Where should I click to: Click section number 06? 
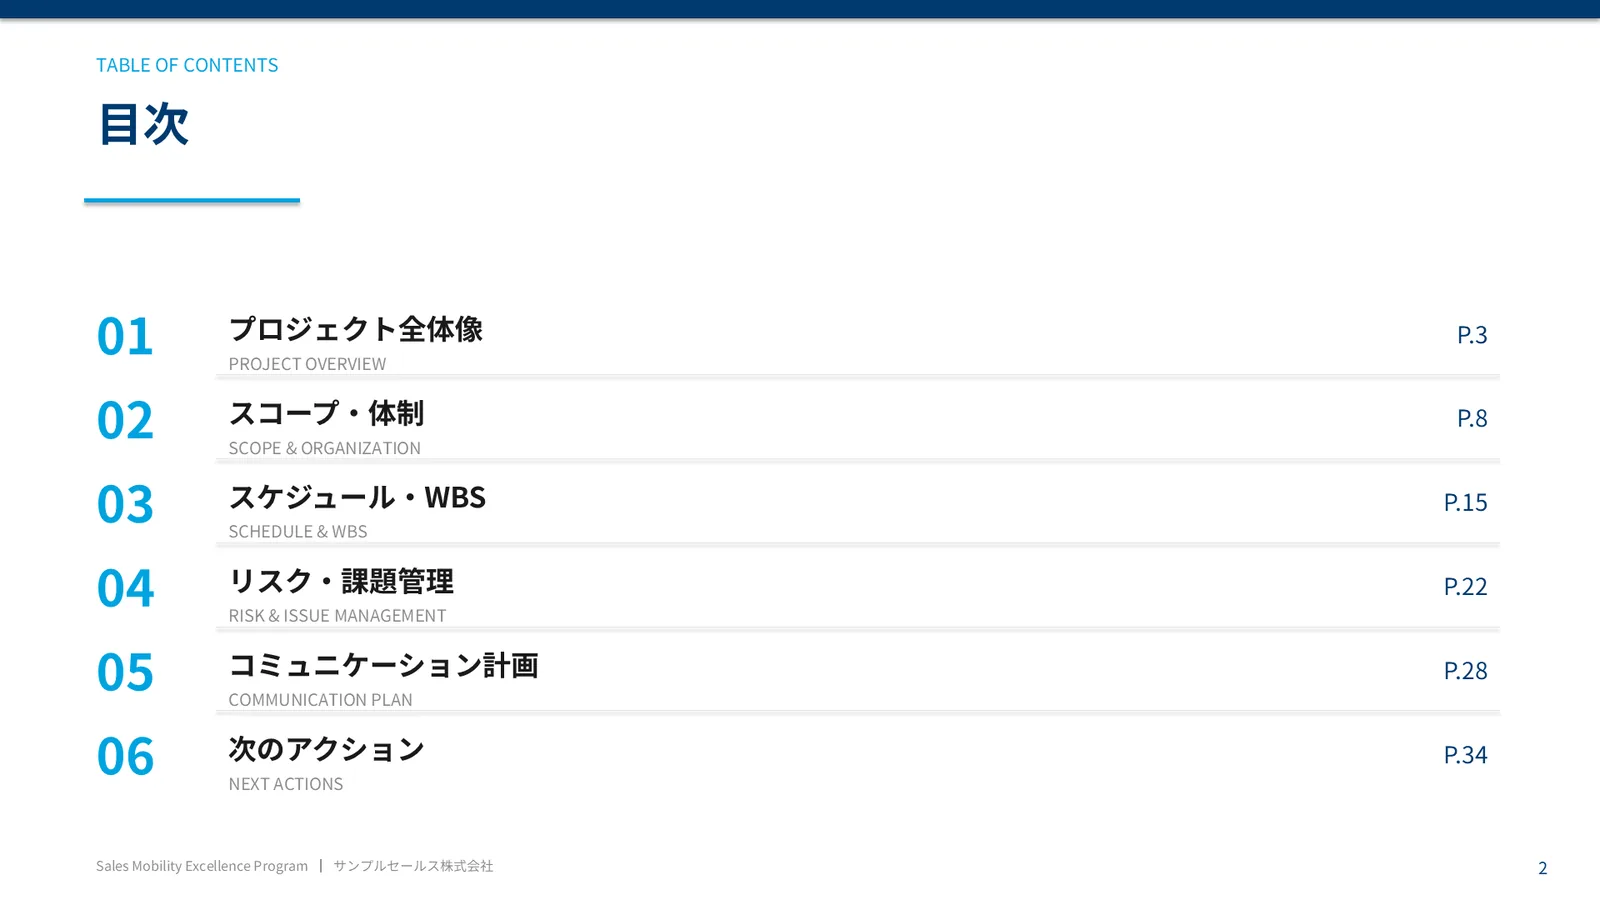(x=125, y=757)
